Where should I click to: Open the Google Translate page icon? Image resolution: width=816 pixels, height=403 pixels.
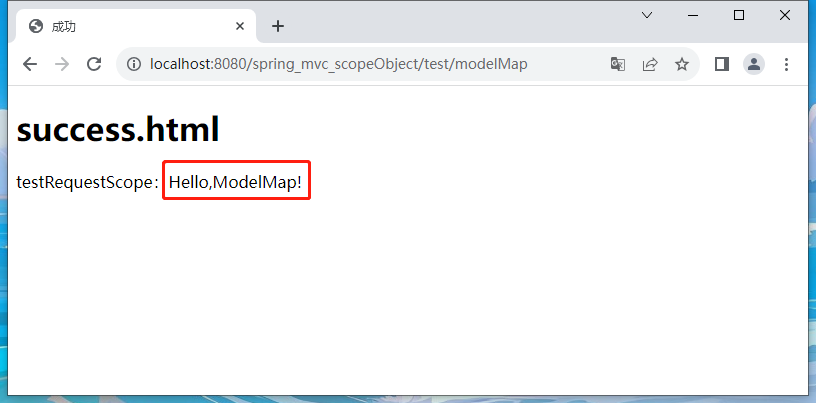coord(618,64)
